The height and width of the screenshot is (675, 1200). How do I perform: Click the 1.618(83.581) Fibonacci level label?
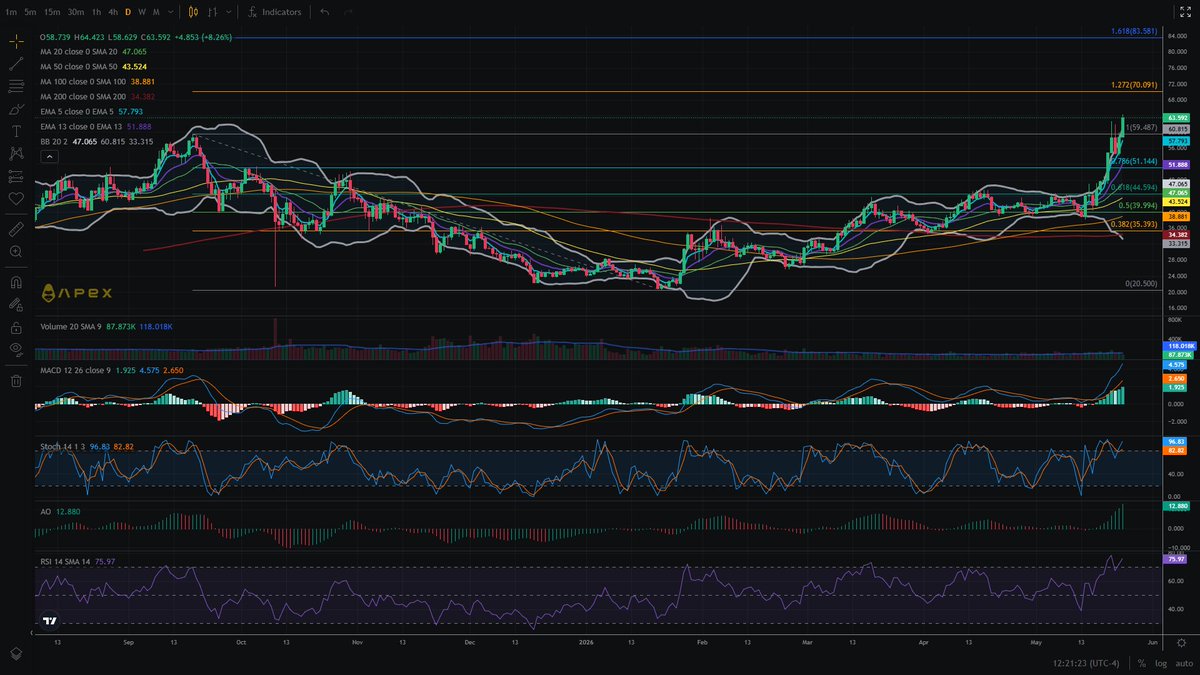point(1134,32)
